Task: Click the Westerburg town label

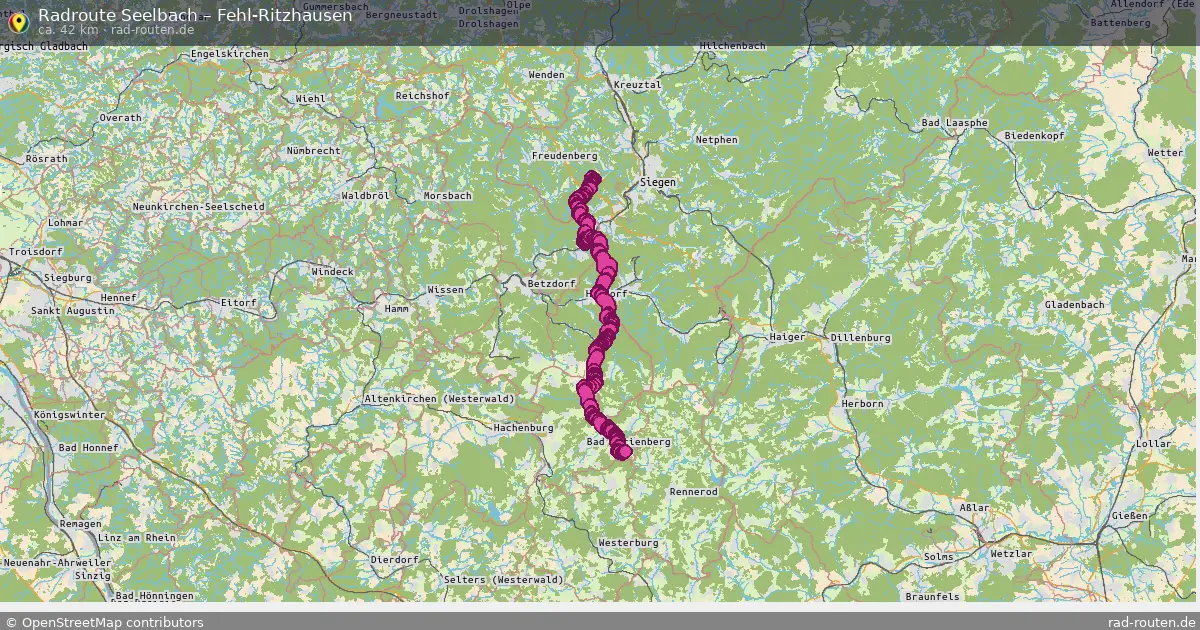Action: pyautogui.click(x=628, y=543)
